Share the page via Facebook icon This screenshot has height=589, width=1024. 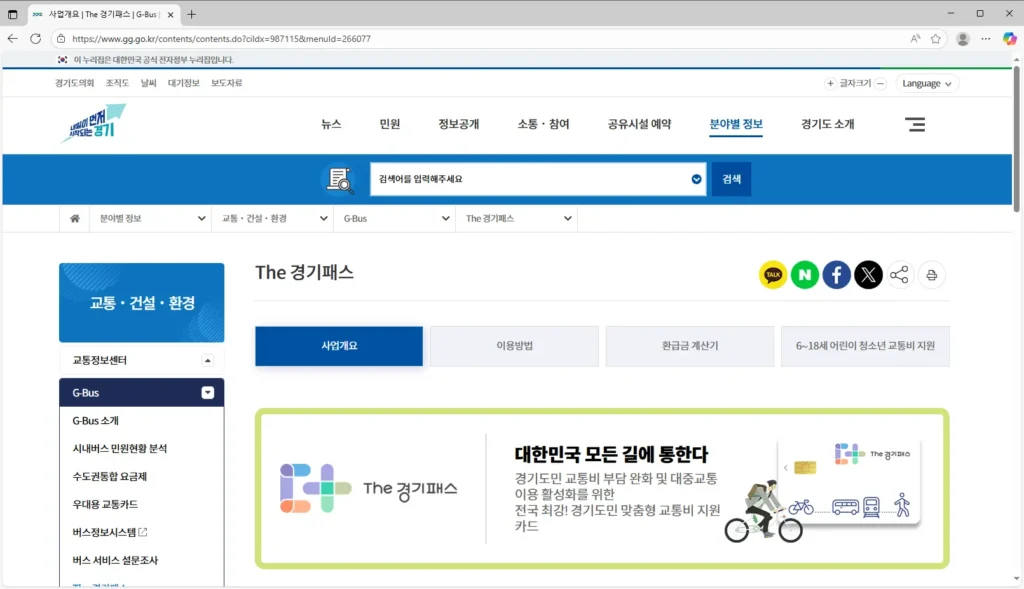(836, 274)
